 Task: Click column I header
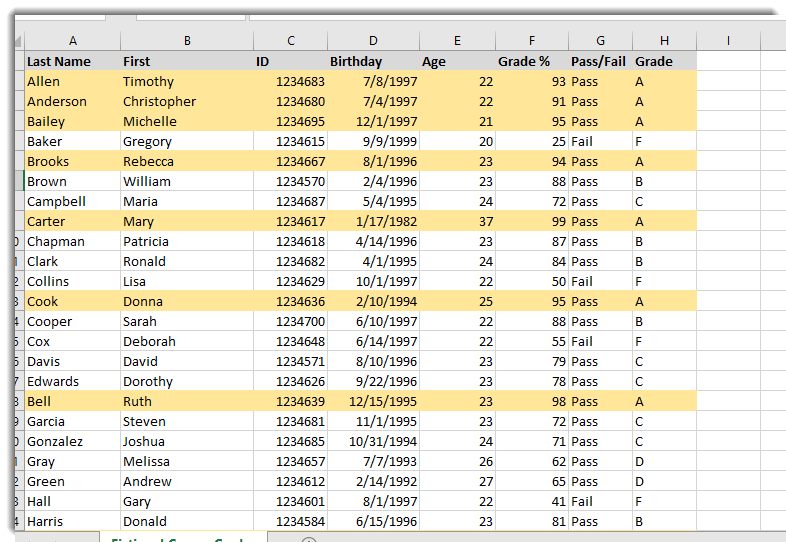pos(727,41)
